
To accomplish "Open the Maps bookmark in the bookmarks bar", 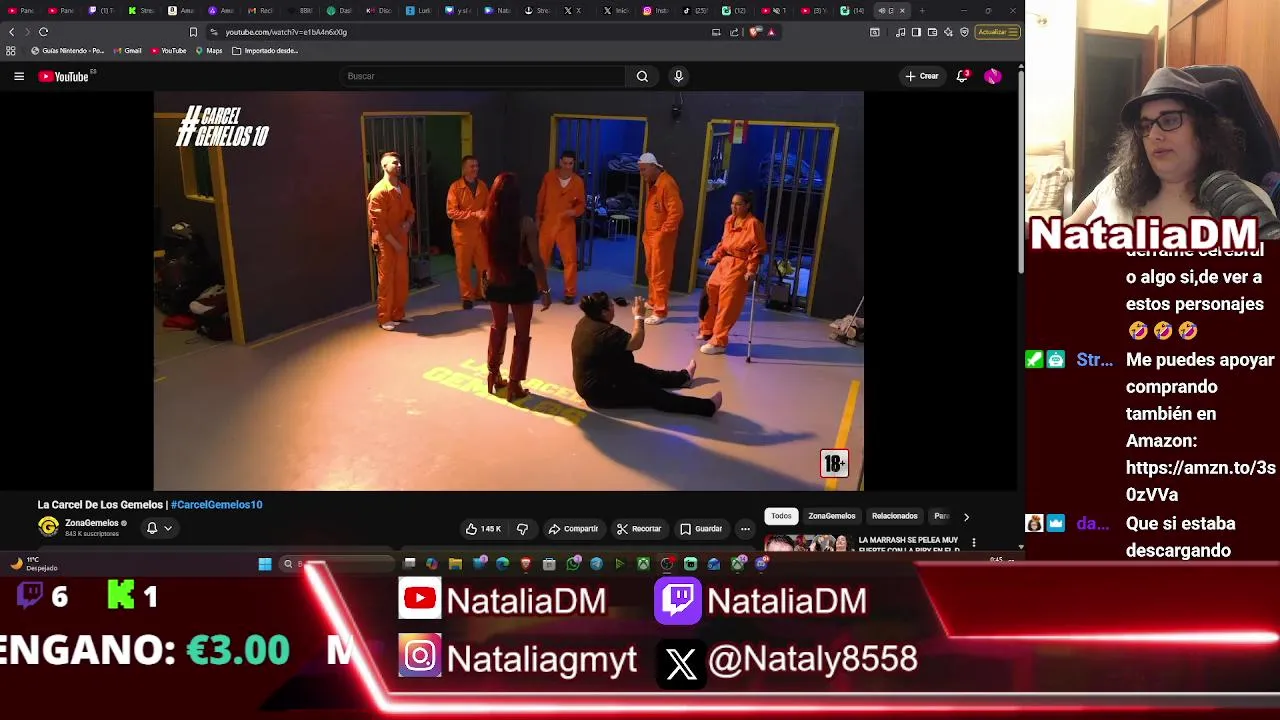I will pos(209,50).
